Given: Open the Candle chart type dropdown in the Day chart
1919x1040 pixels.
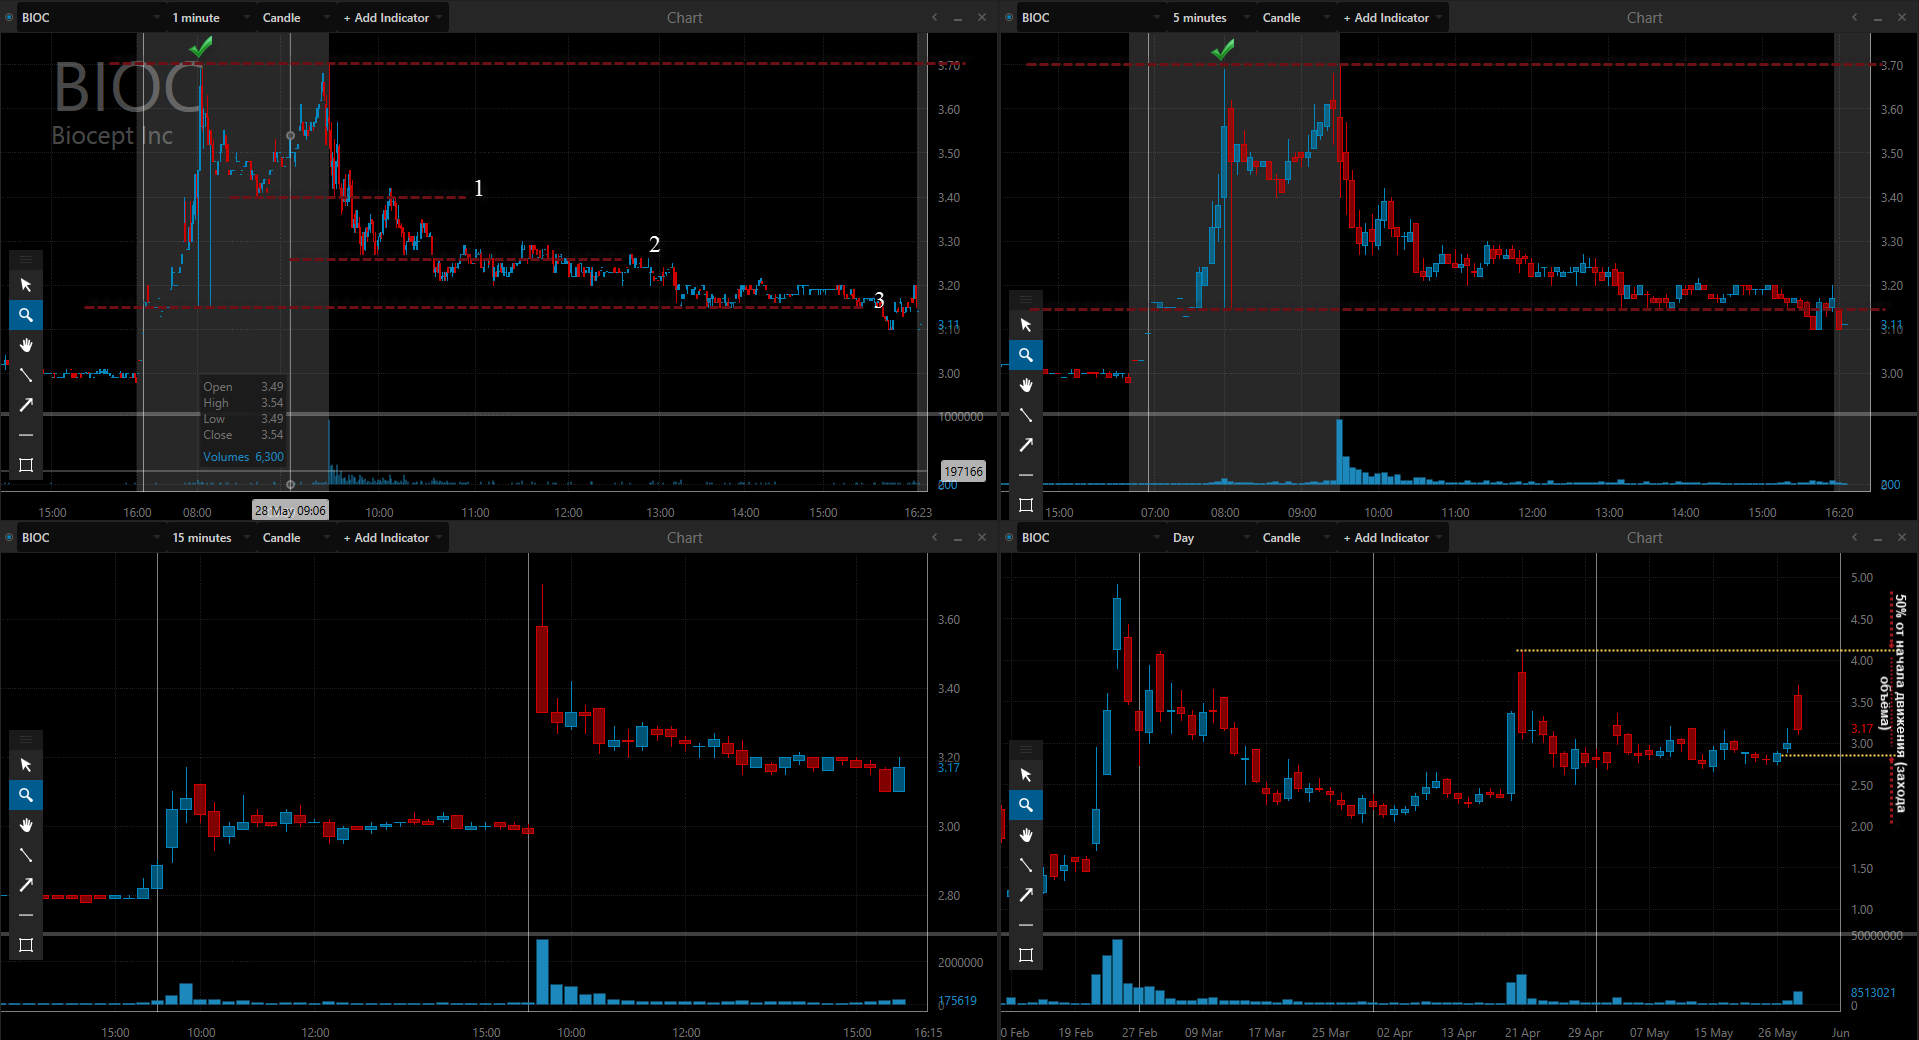Looking at the screenshot, I should pyautogui.click(x=1295, y=537).
